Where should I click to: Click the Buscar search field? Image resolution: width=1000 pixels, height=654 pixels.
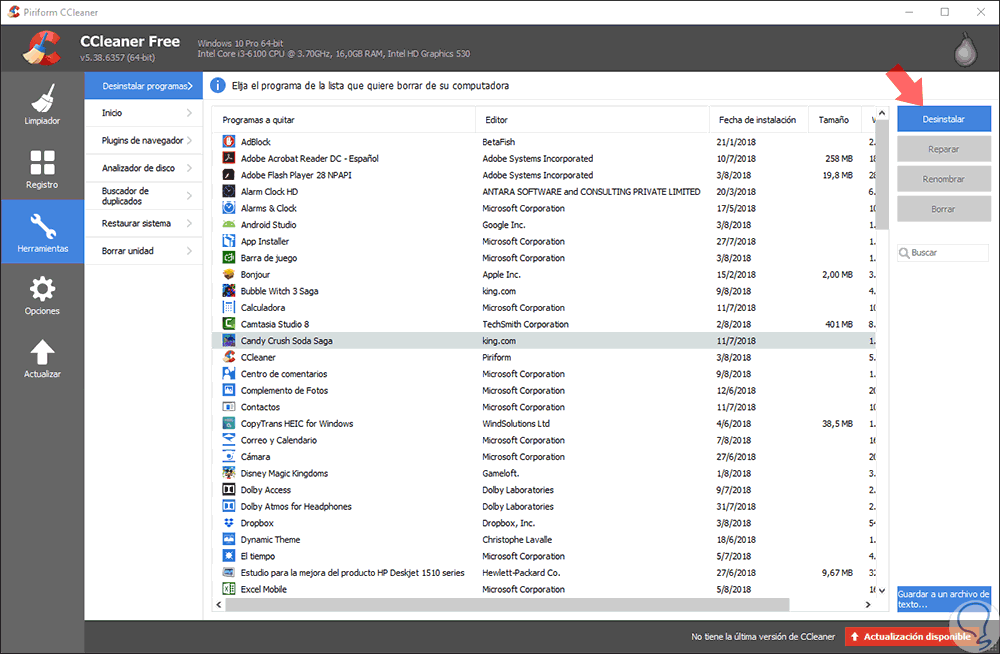click(947, 253)
